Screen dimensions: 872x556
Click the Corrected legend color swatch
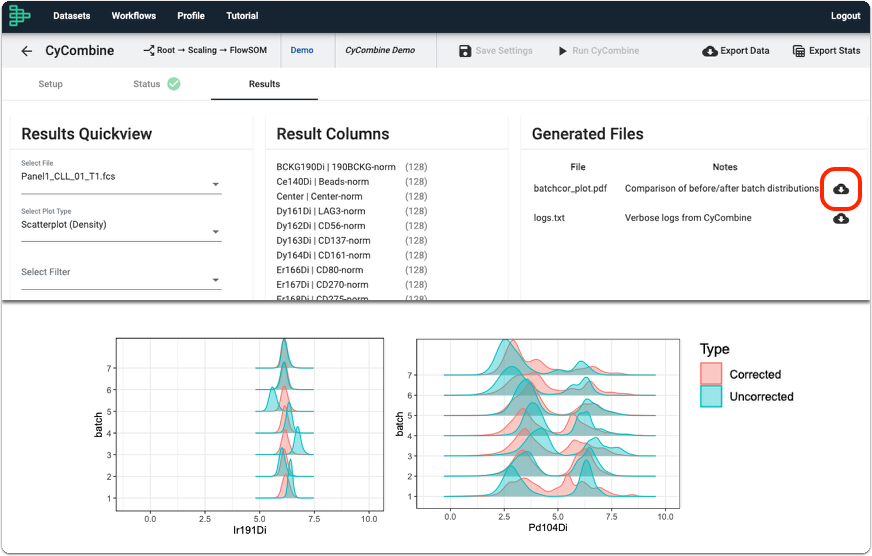click(x=711, y=374)
